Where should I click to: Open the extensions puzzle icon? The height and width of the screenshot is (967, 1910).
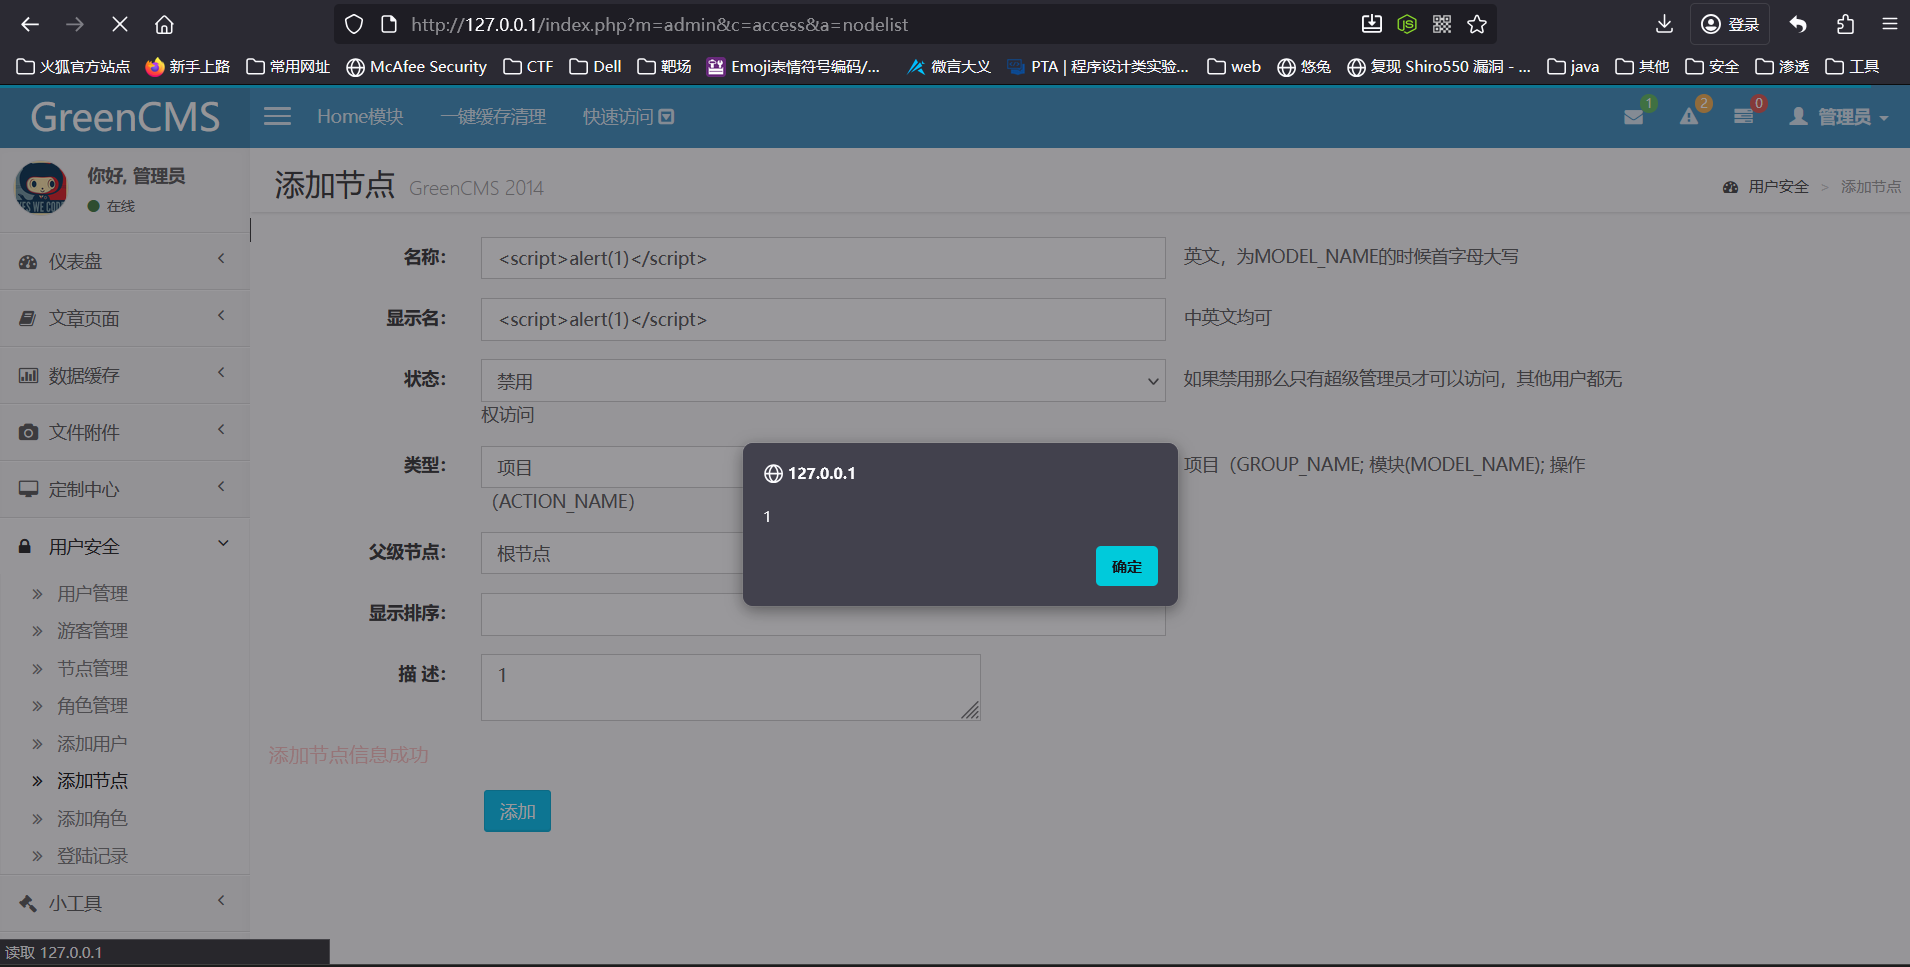1845,24
